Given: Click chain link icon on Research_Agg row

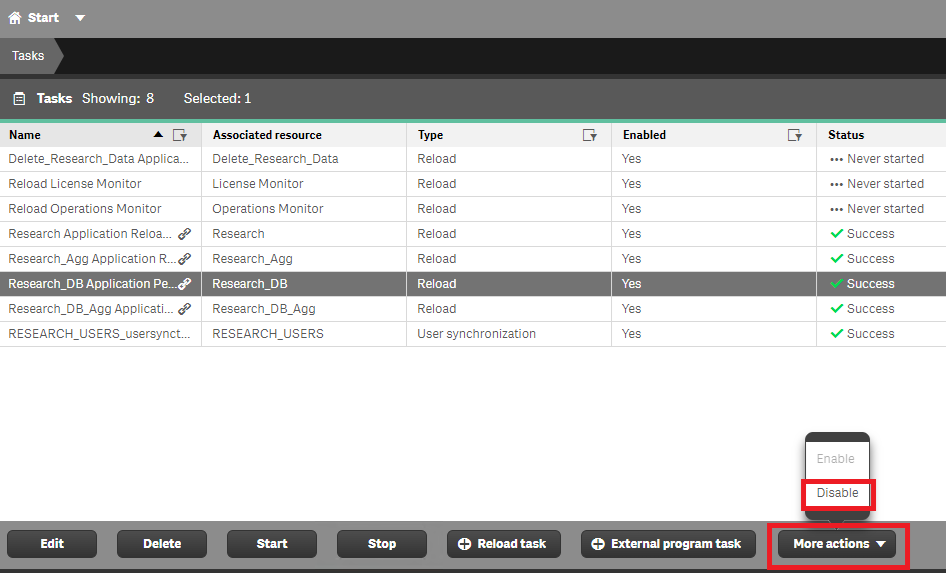Looking at the screenshot, I should (x=185, y=259).
